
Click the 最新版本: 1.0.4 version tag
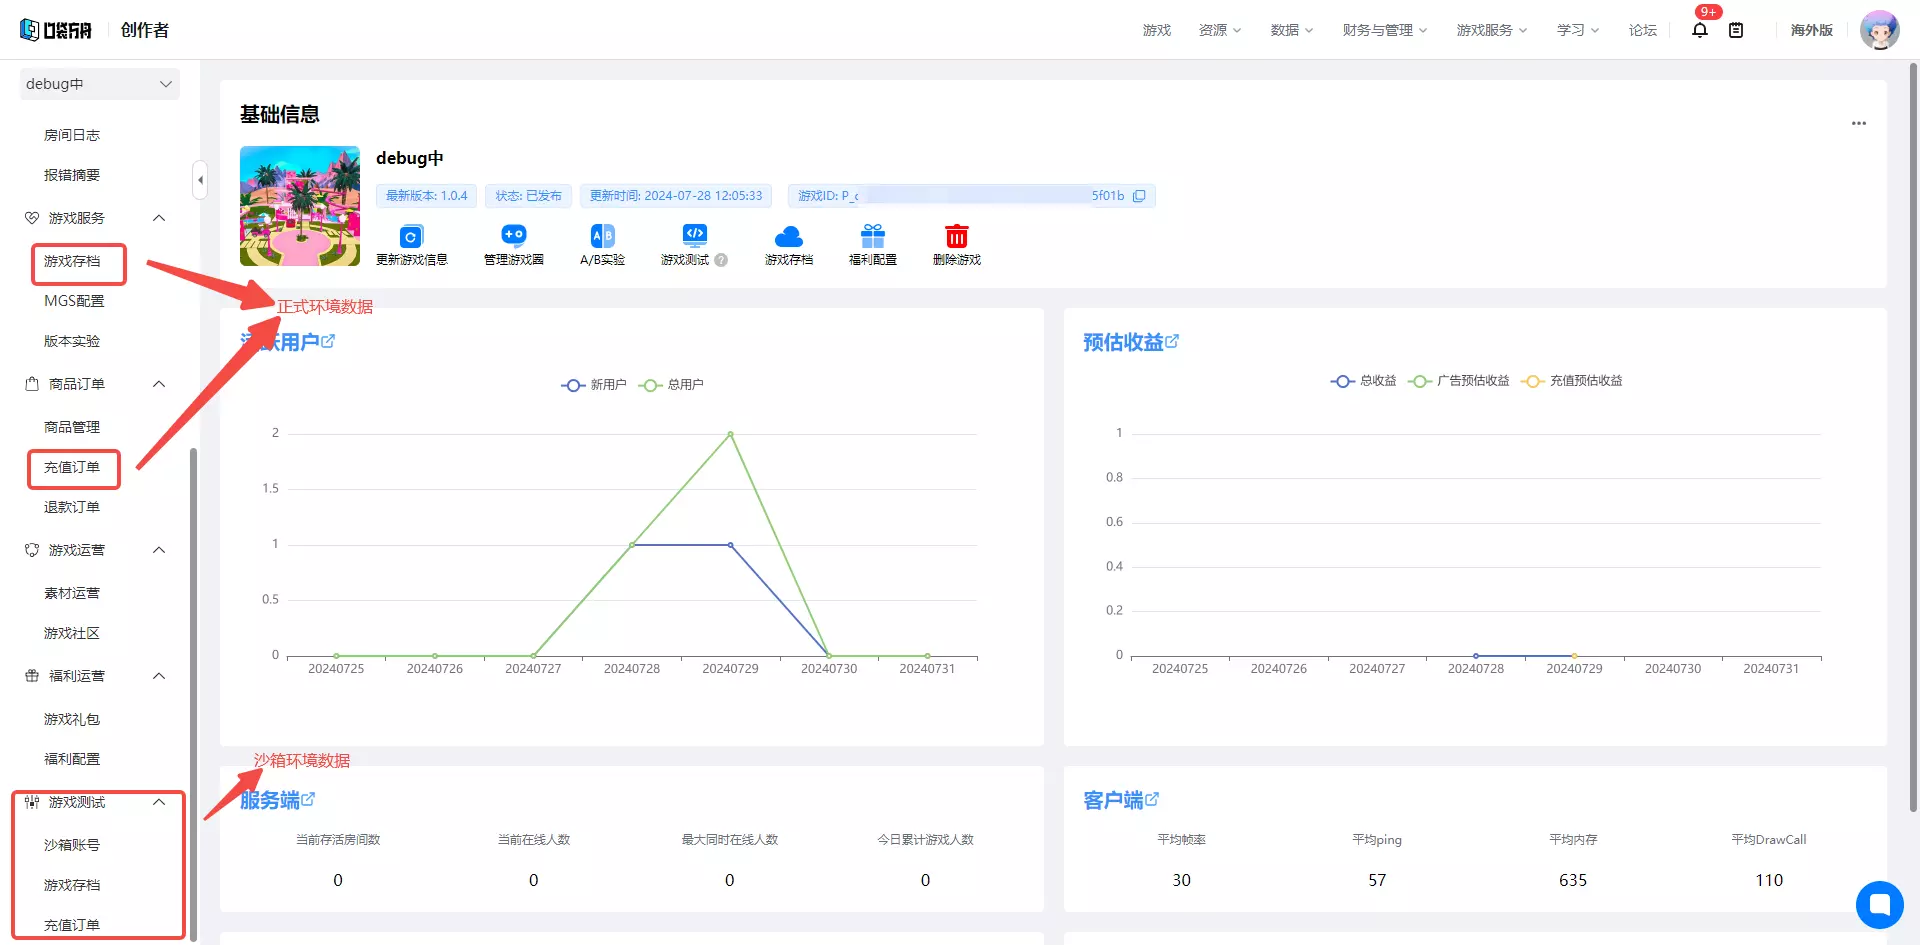point(427,196)
